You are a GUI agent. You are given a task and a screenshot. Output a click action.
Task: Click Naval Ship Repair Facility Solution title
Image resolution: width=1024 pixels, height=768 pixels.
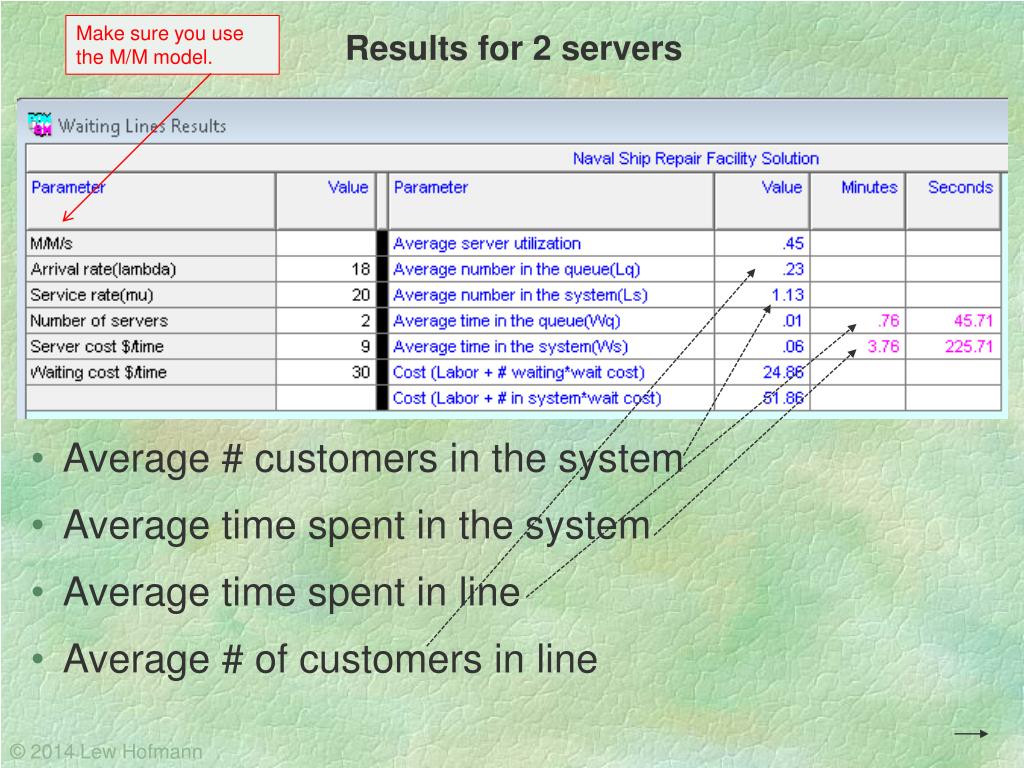[696, 159]
